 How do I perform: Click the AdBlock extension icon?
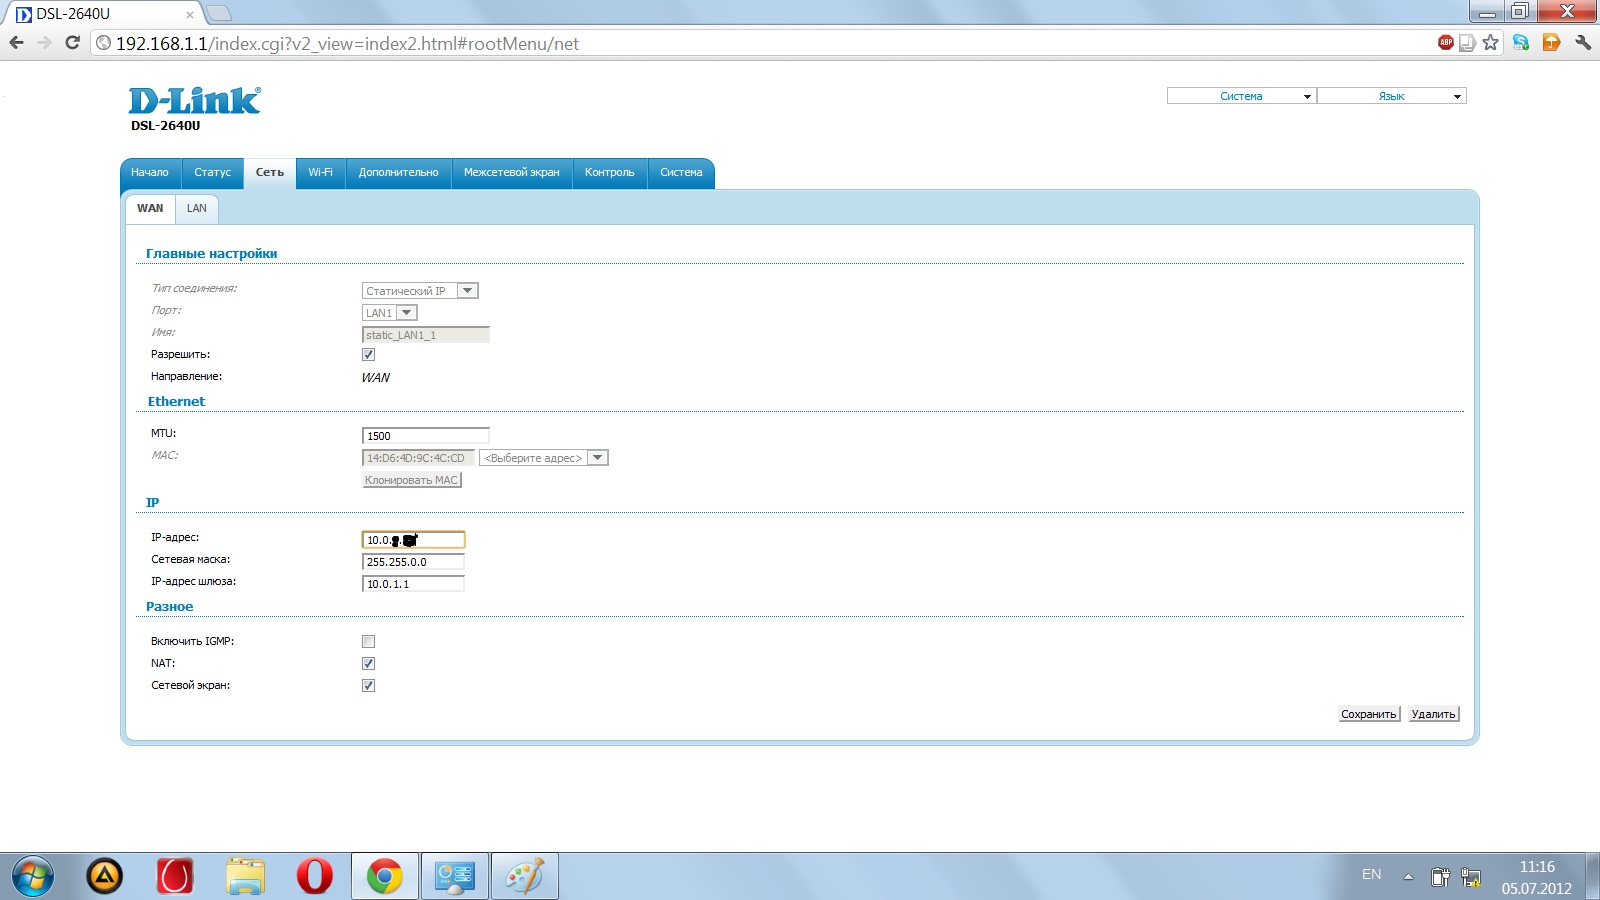tap(1445, 42)
